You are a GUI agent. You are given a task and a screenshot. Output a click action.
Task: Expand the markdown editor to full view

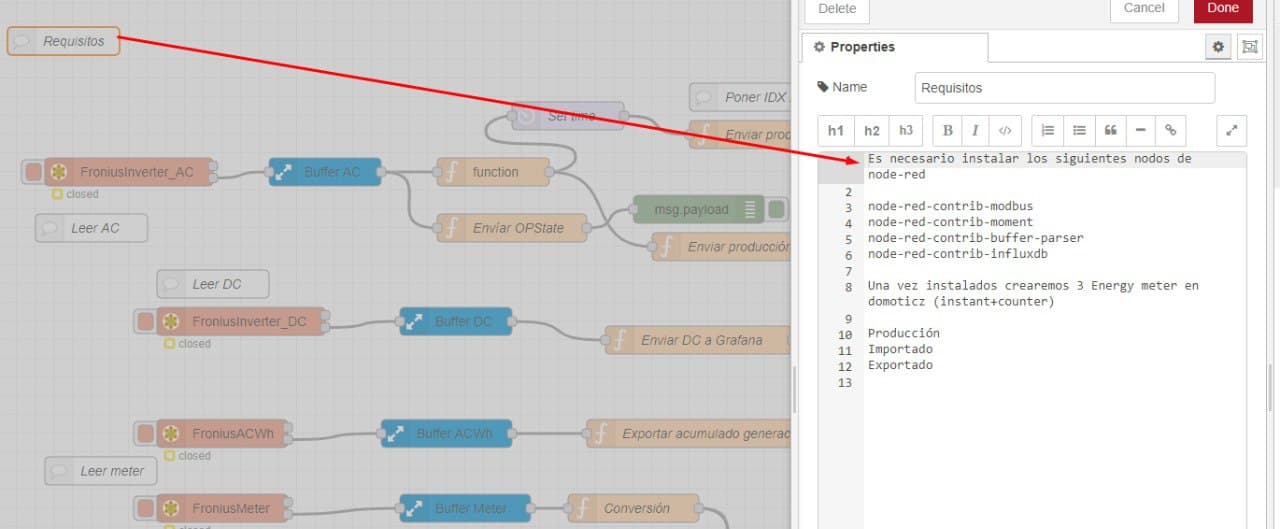pyautogui.click(x=1232, y=131)
